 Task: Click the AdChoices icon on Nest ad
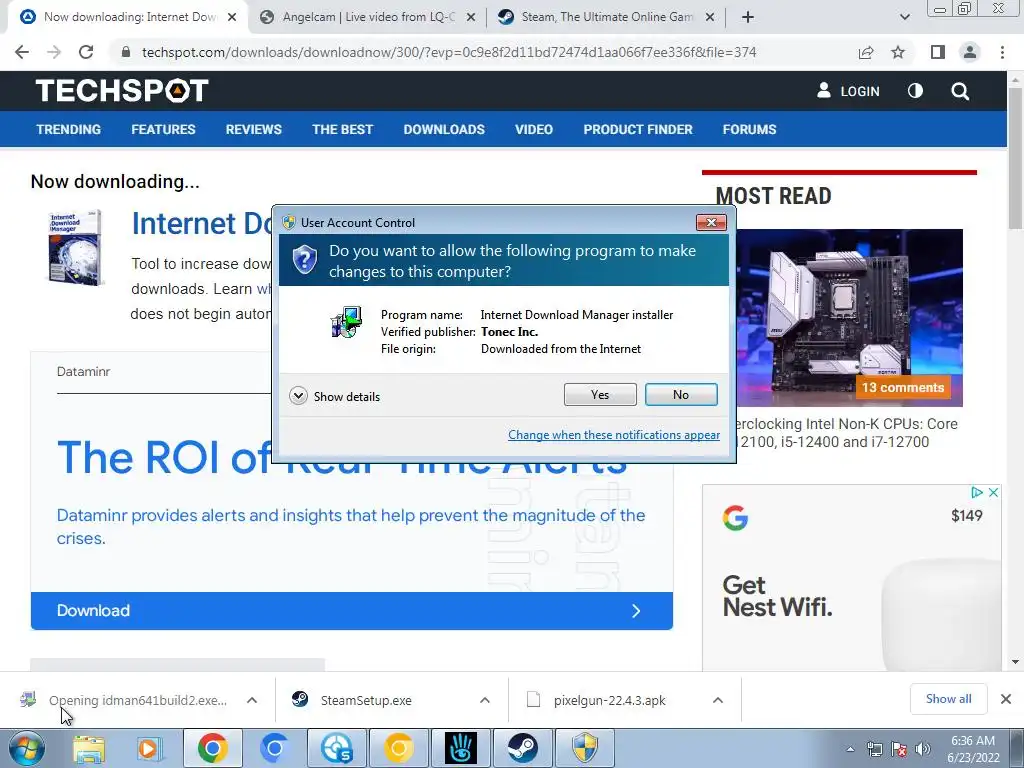click(x=977, y=492)
